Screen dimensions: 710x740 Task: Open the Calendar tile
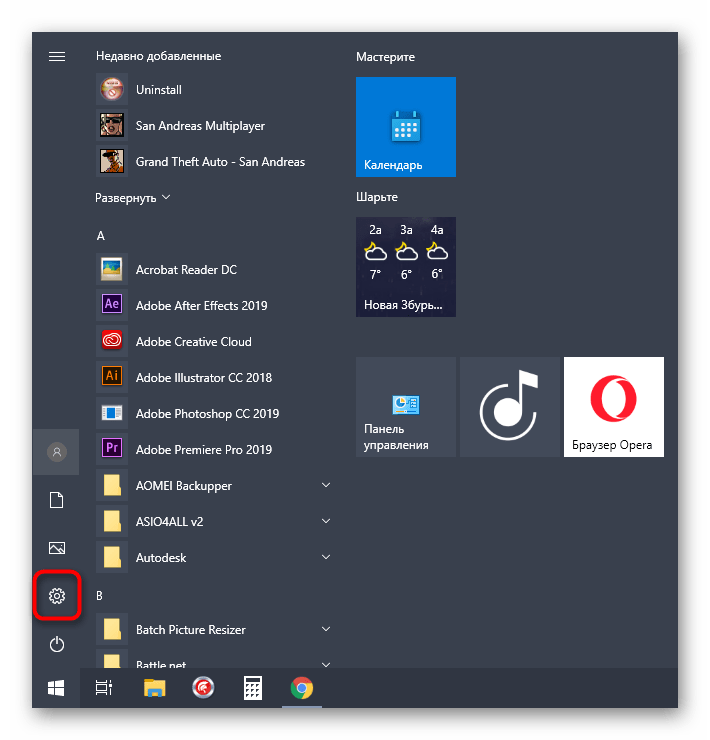click(x=406, y=127)
